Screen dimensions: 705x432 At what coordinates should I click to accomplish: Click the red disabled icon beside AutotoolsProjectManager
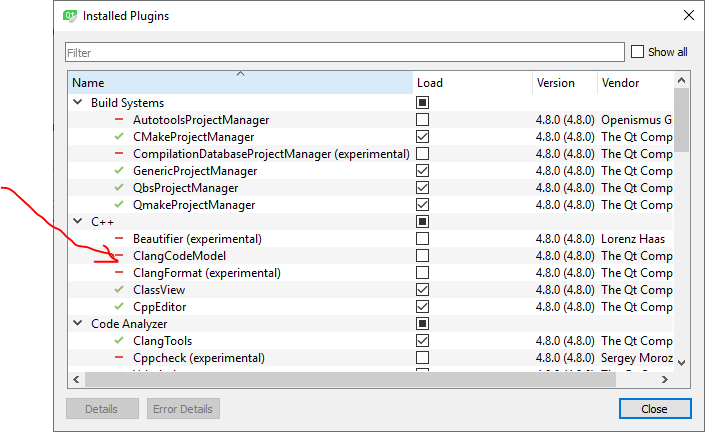pos(119,120)
